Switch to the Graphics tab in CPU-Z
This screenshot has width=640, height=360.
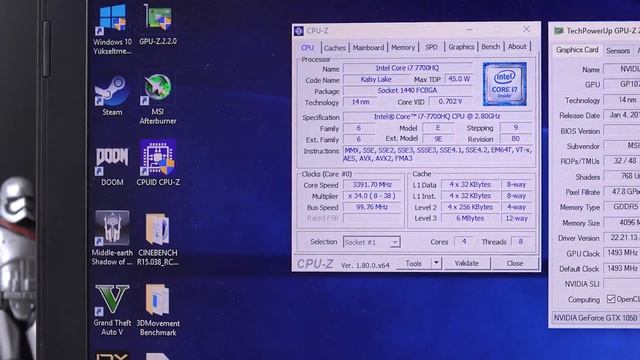pos(461,47)
